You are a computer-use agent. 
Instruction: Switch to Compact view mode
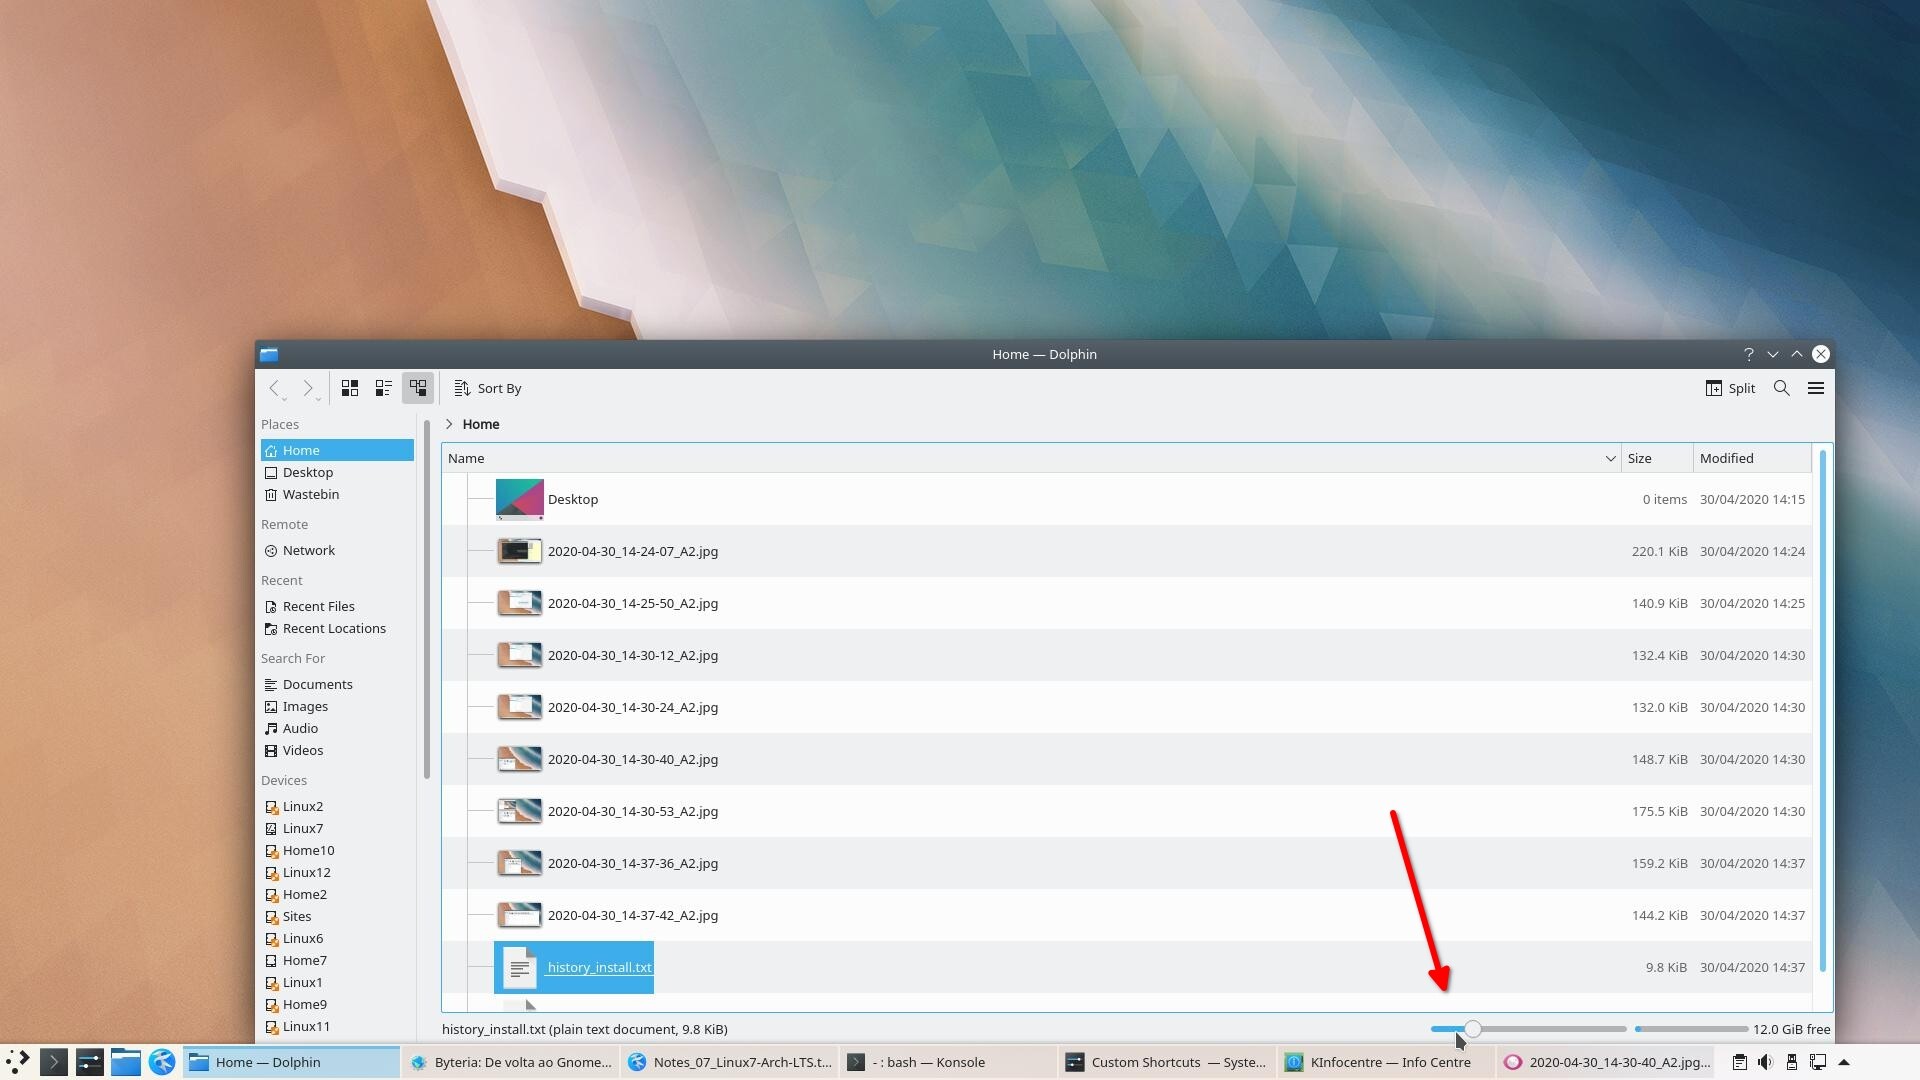[x=383, y=388]
